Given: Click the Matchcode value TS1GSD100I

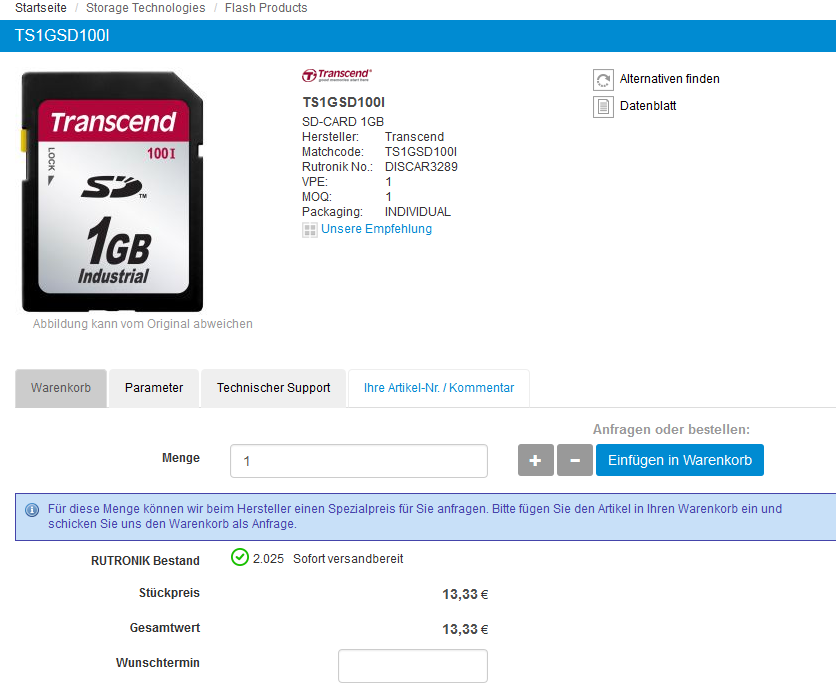Looking at the screenshot, I should tap(421, 152).
